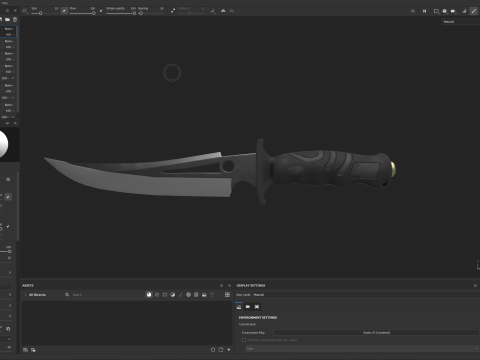Filter assets by brushes
Viewport: 480px width, 360px height.
(181, 295)
